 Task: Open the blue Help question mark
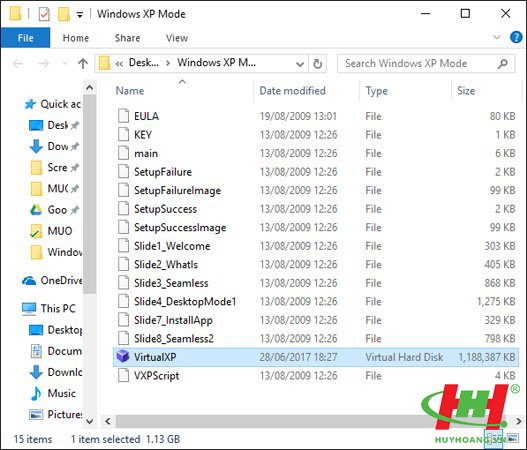click(x=516, y=37)
